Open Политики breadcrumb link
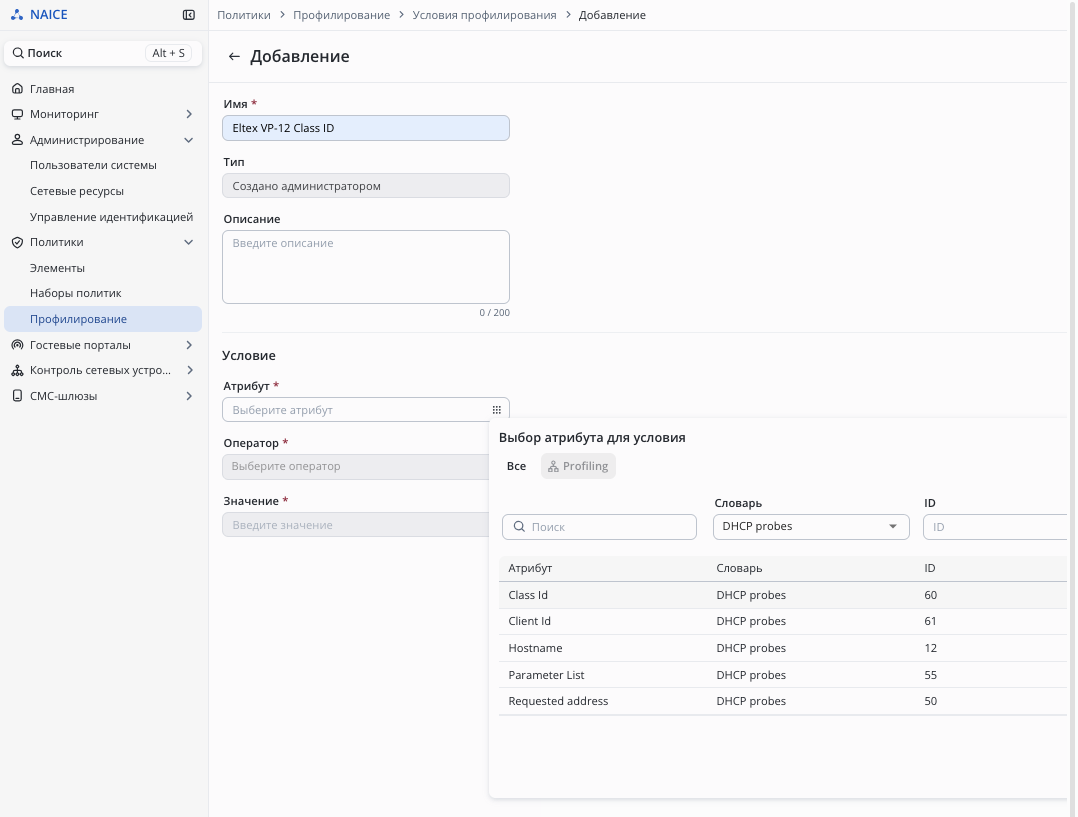Screen dimensions: 1078x817 [x=244, y=15]
